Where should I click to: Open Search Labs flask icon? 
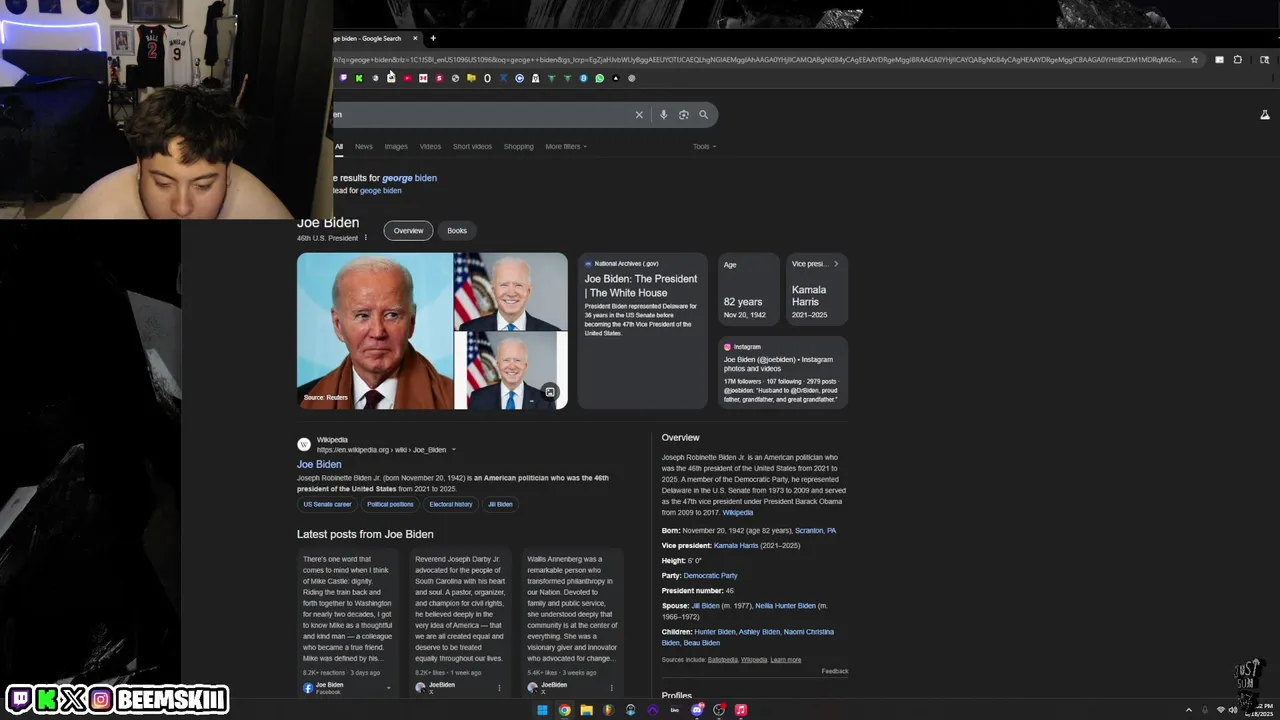point(1265,115)
